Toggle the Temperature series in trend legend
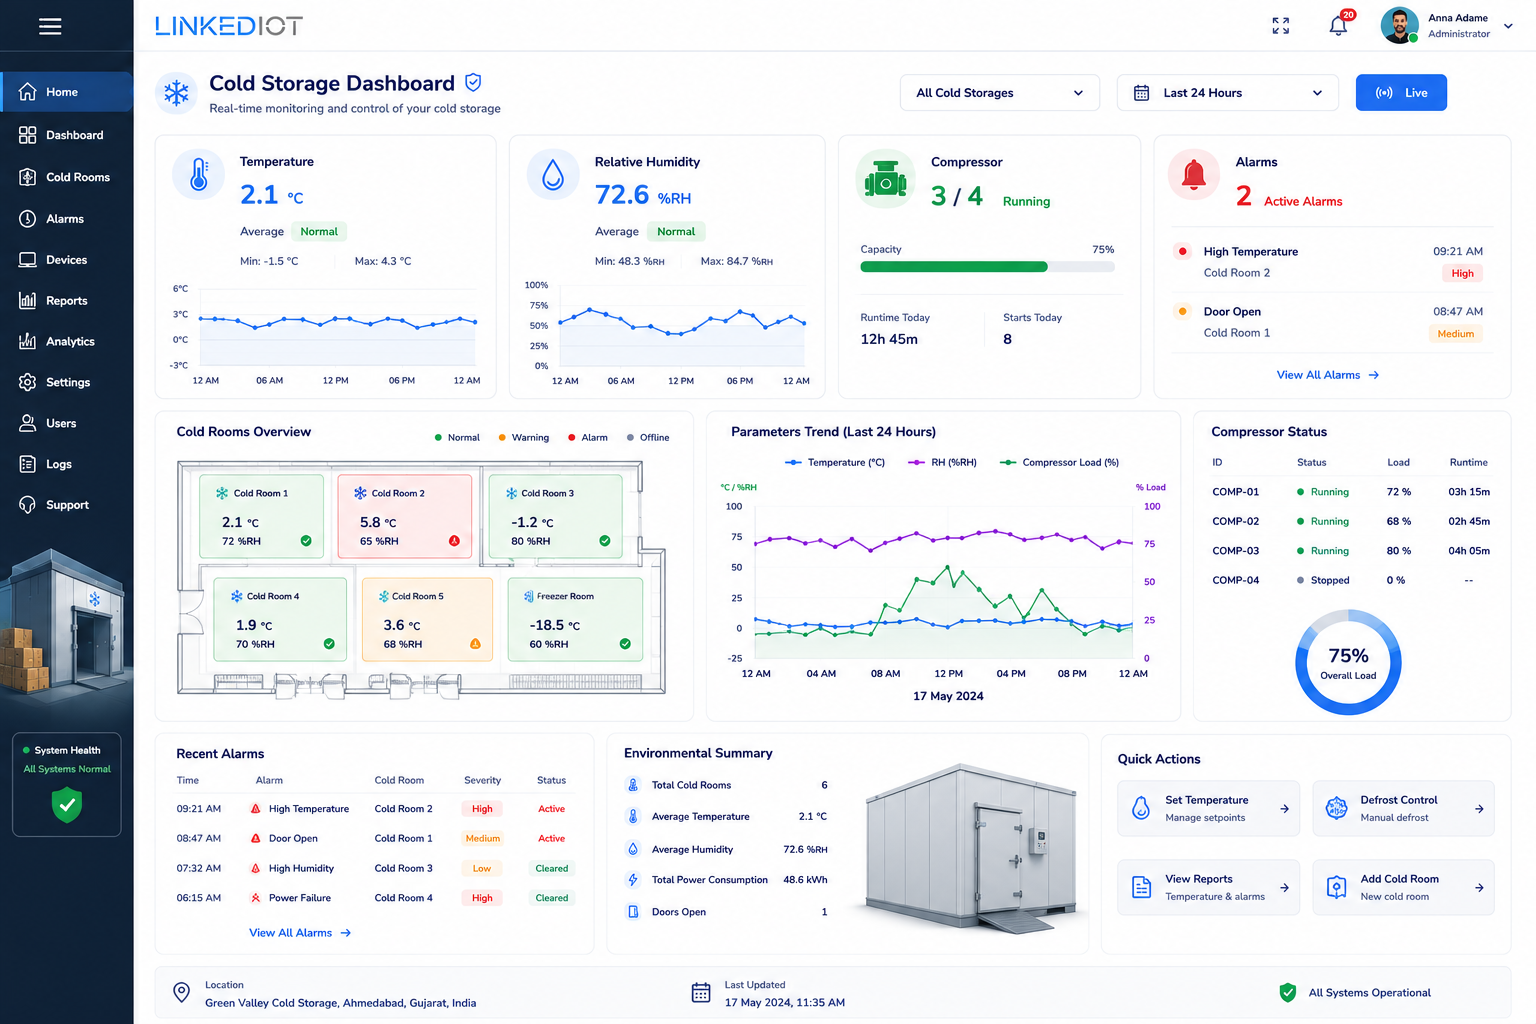 click(x=835, y=462)
